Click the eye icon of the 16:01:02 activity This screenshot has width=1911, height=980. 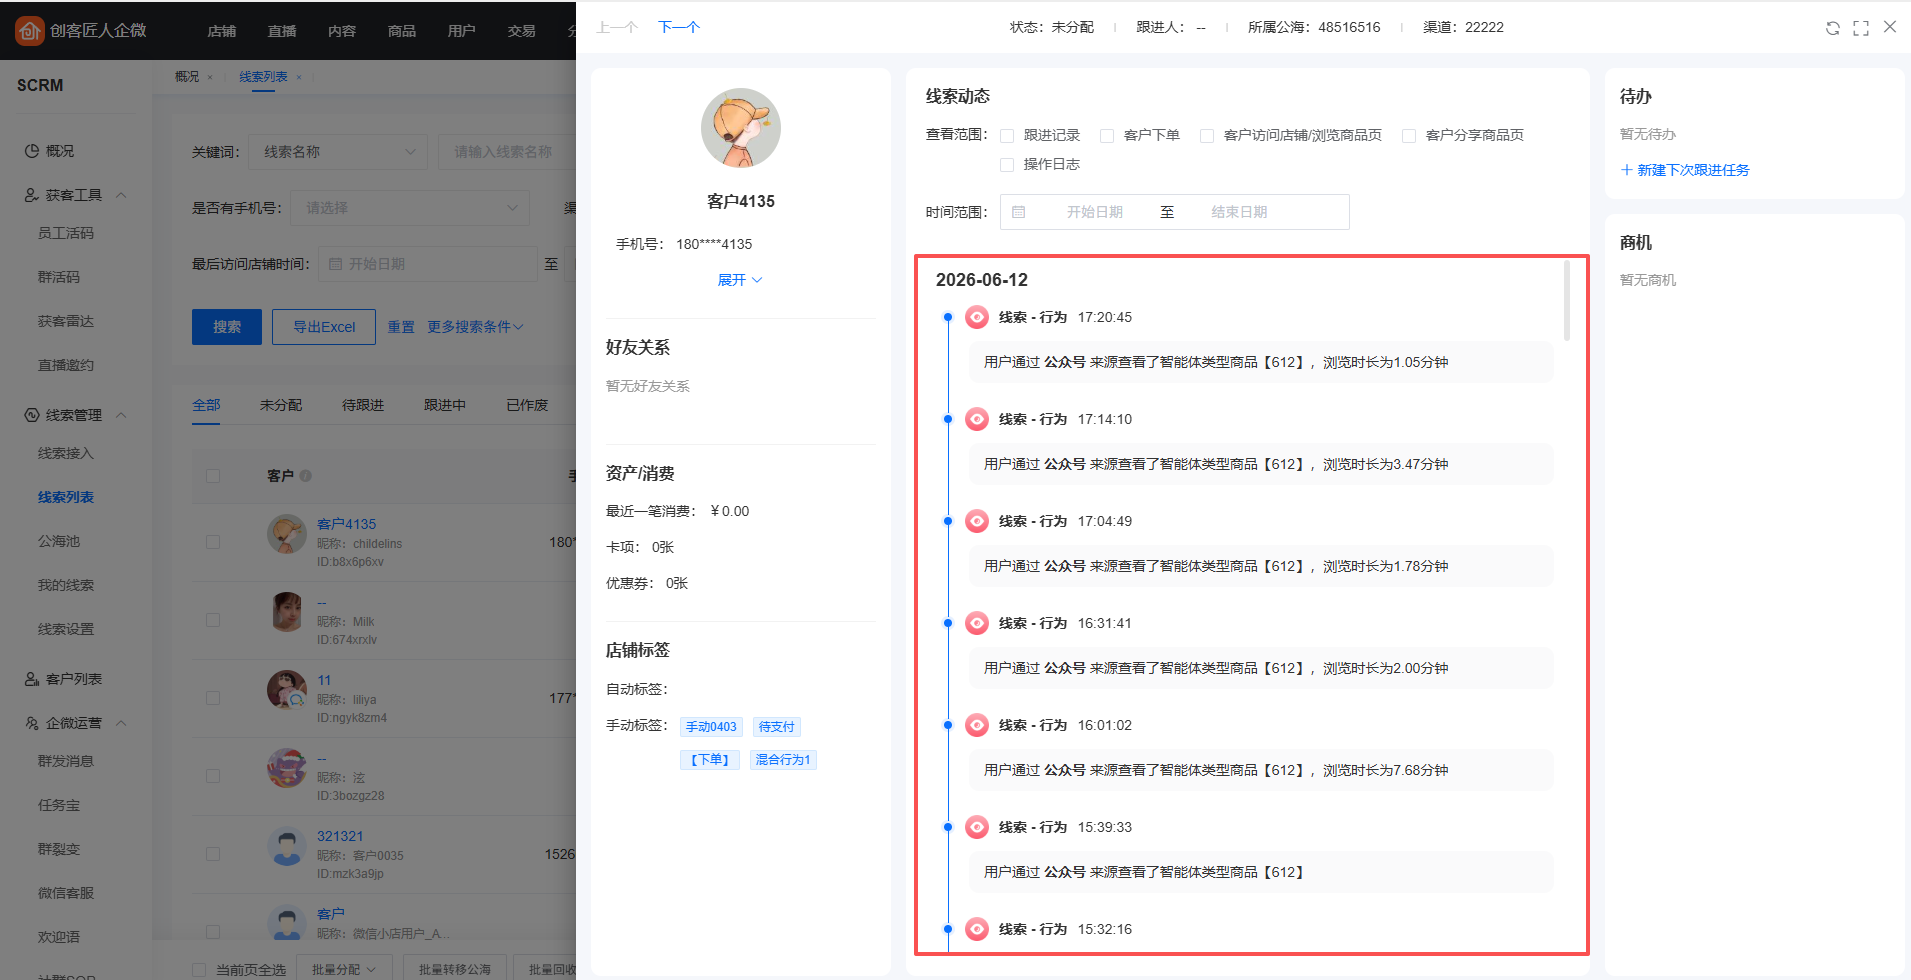click(x=977, y=725)
